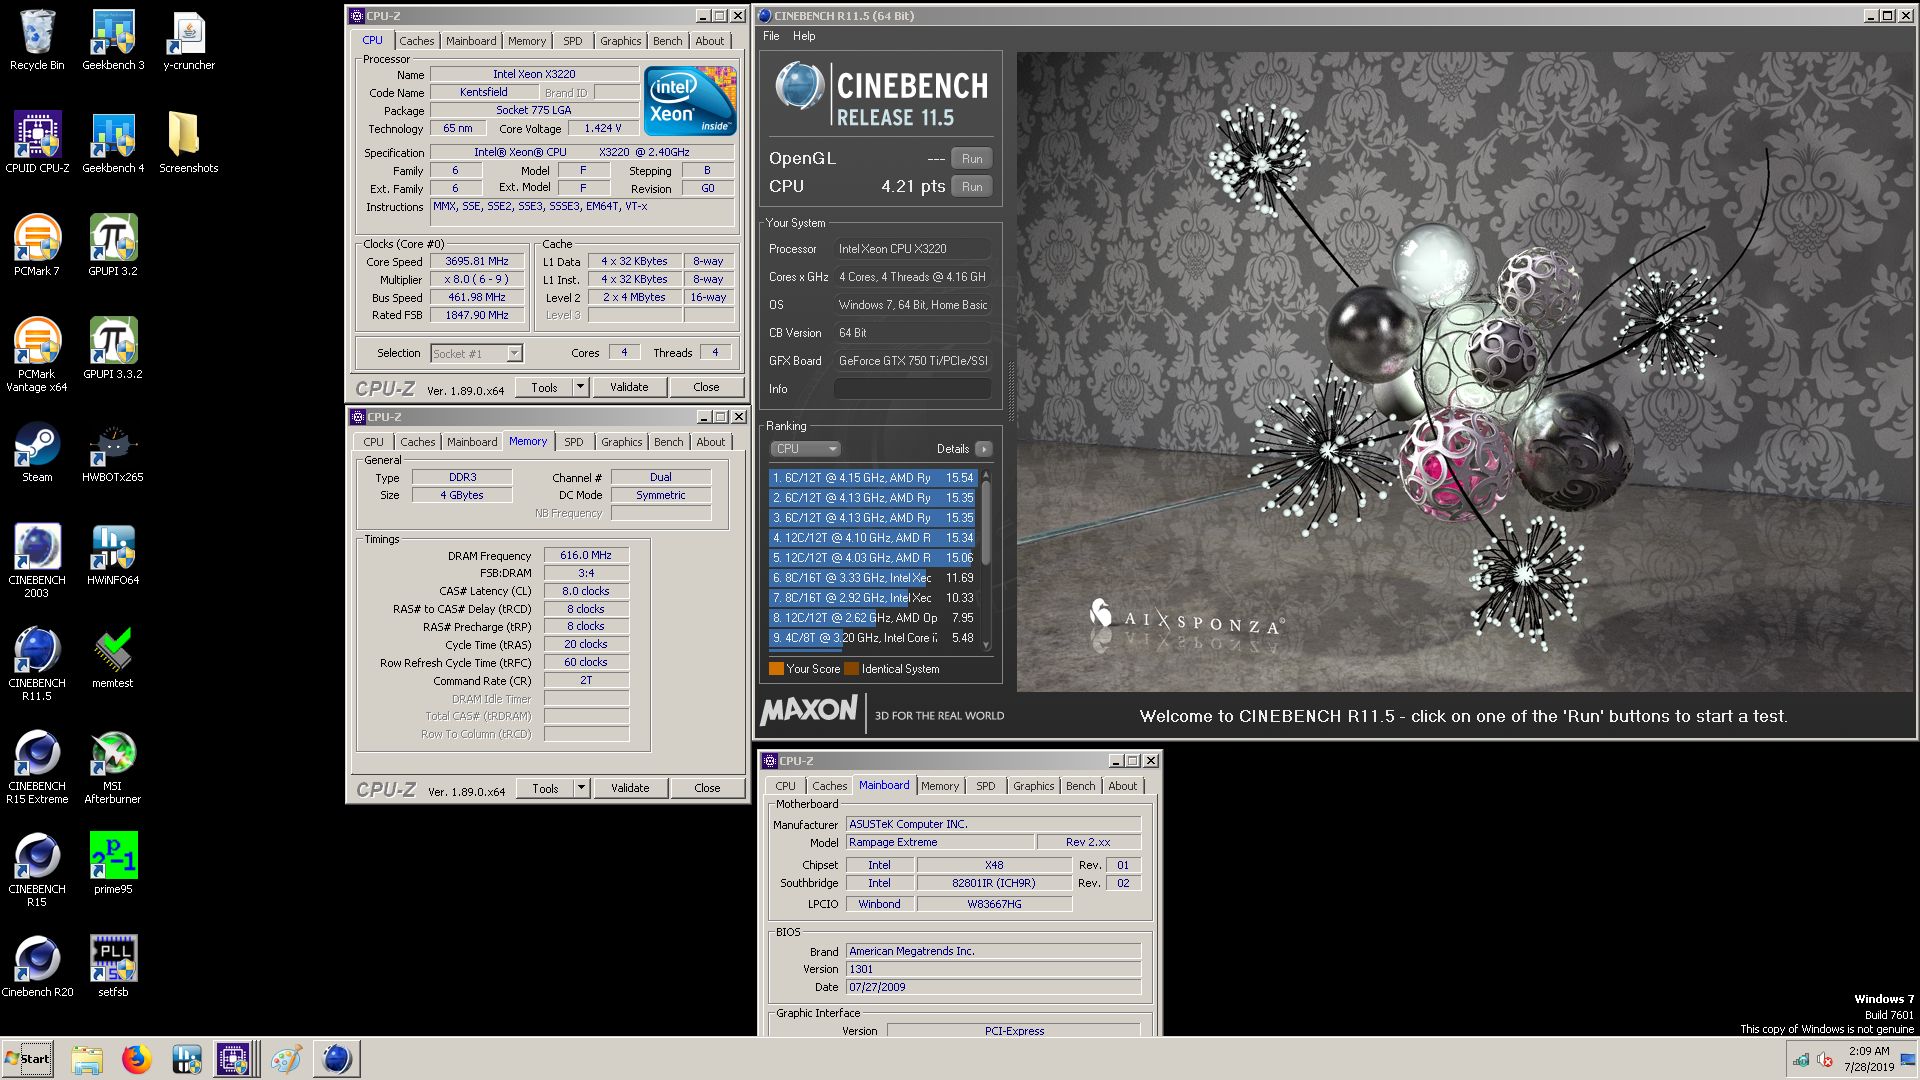Open the y-cruncher desktop shortcut
The width and height of the screenshot is (1920, 1080).
[189, 41]
